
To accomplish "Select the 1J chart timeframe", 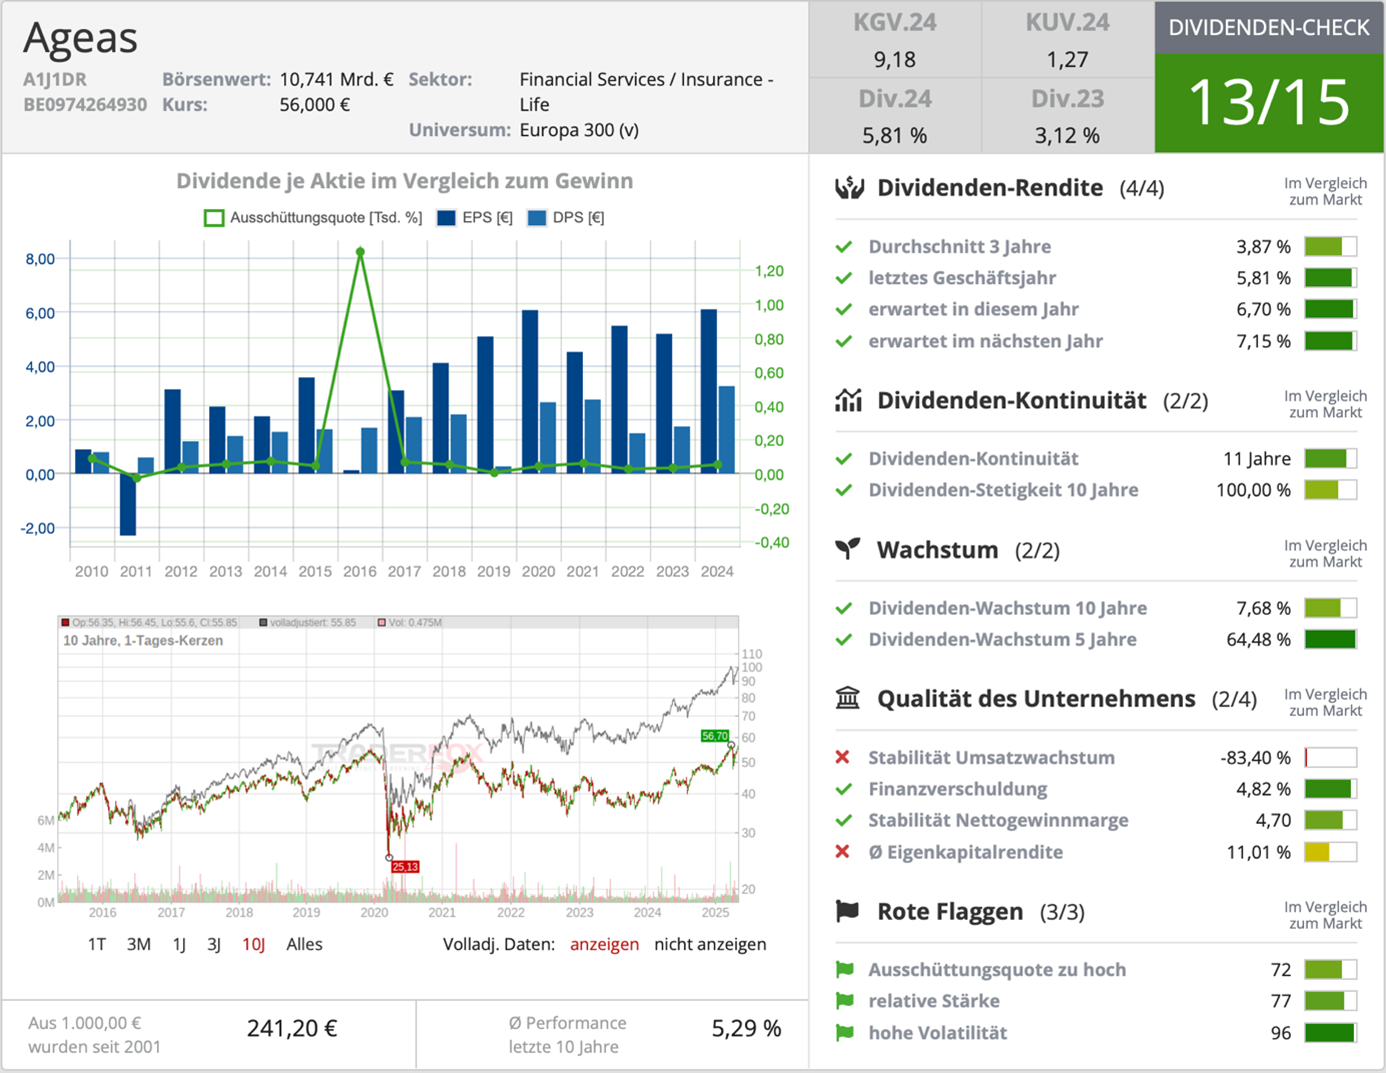I will click(x=179, y=944).
